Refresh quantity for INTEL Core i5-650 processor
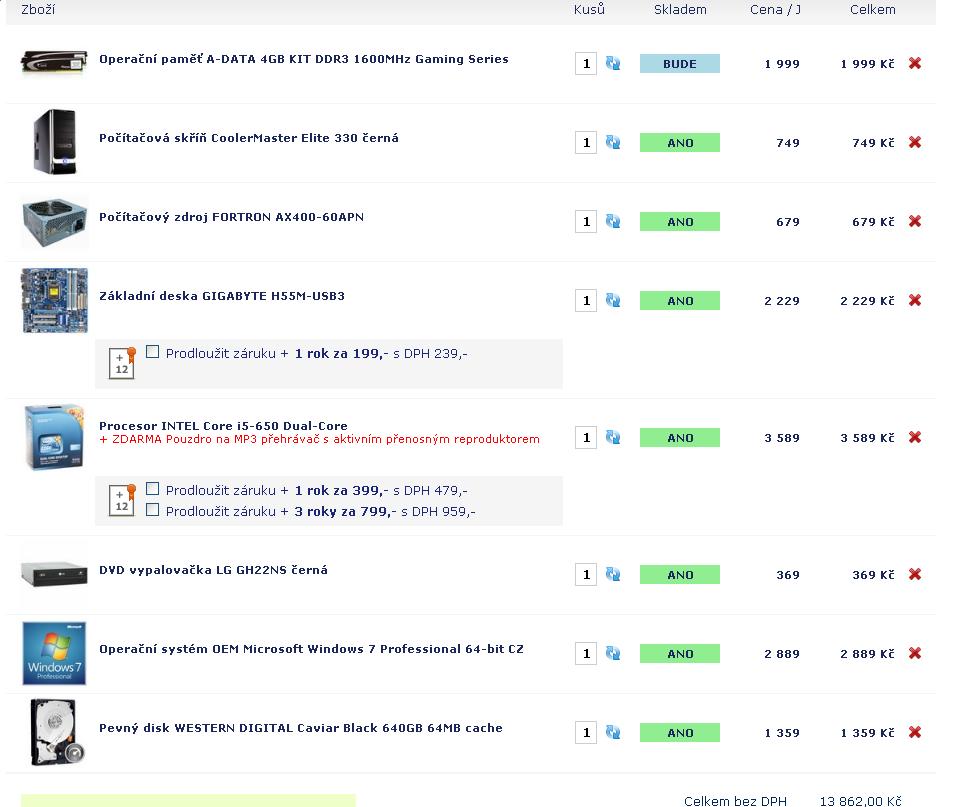The image size is (964, 807). tap(613, 438)
